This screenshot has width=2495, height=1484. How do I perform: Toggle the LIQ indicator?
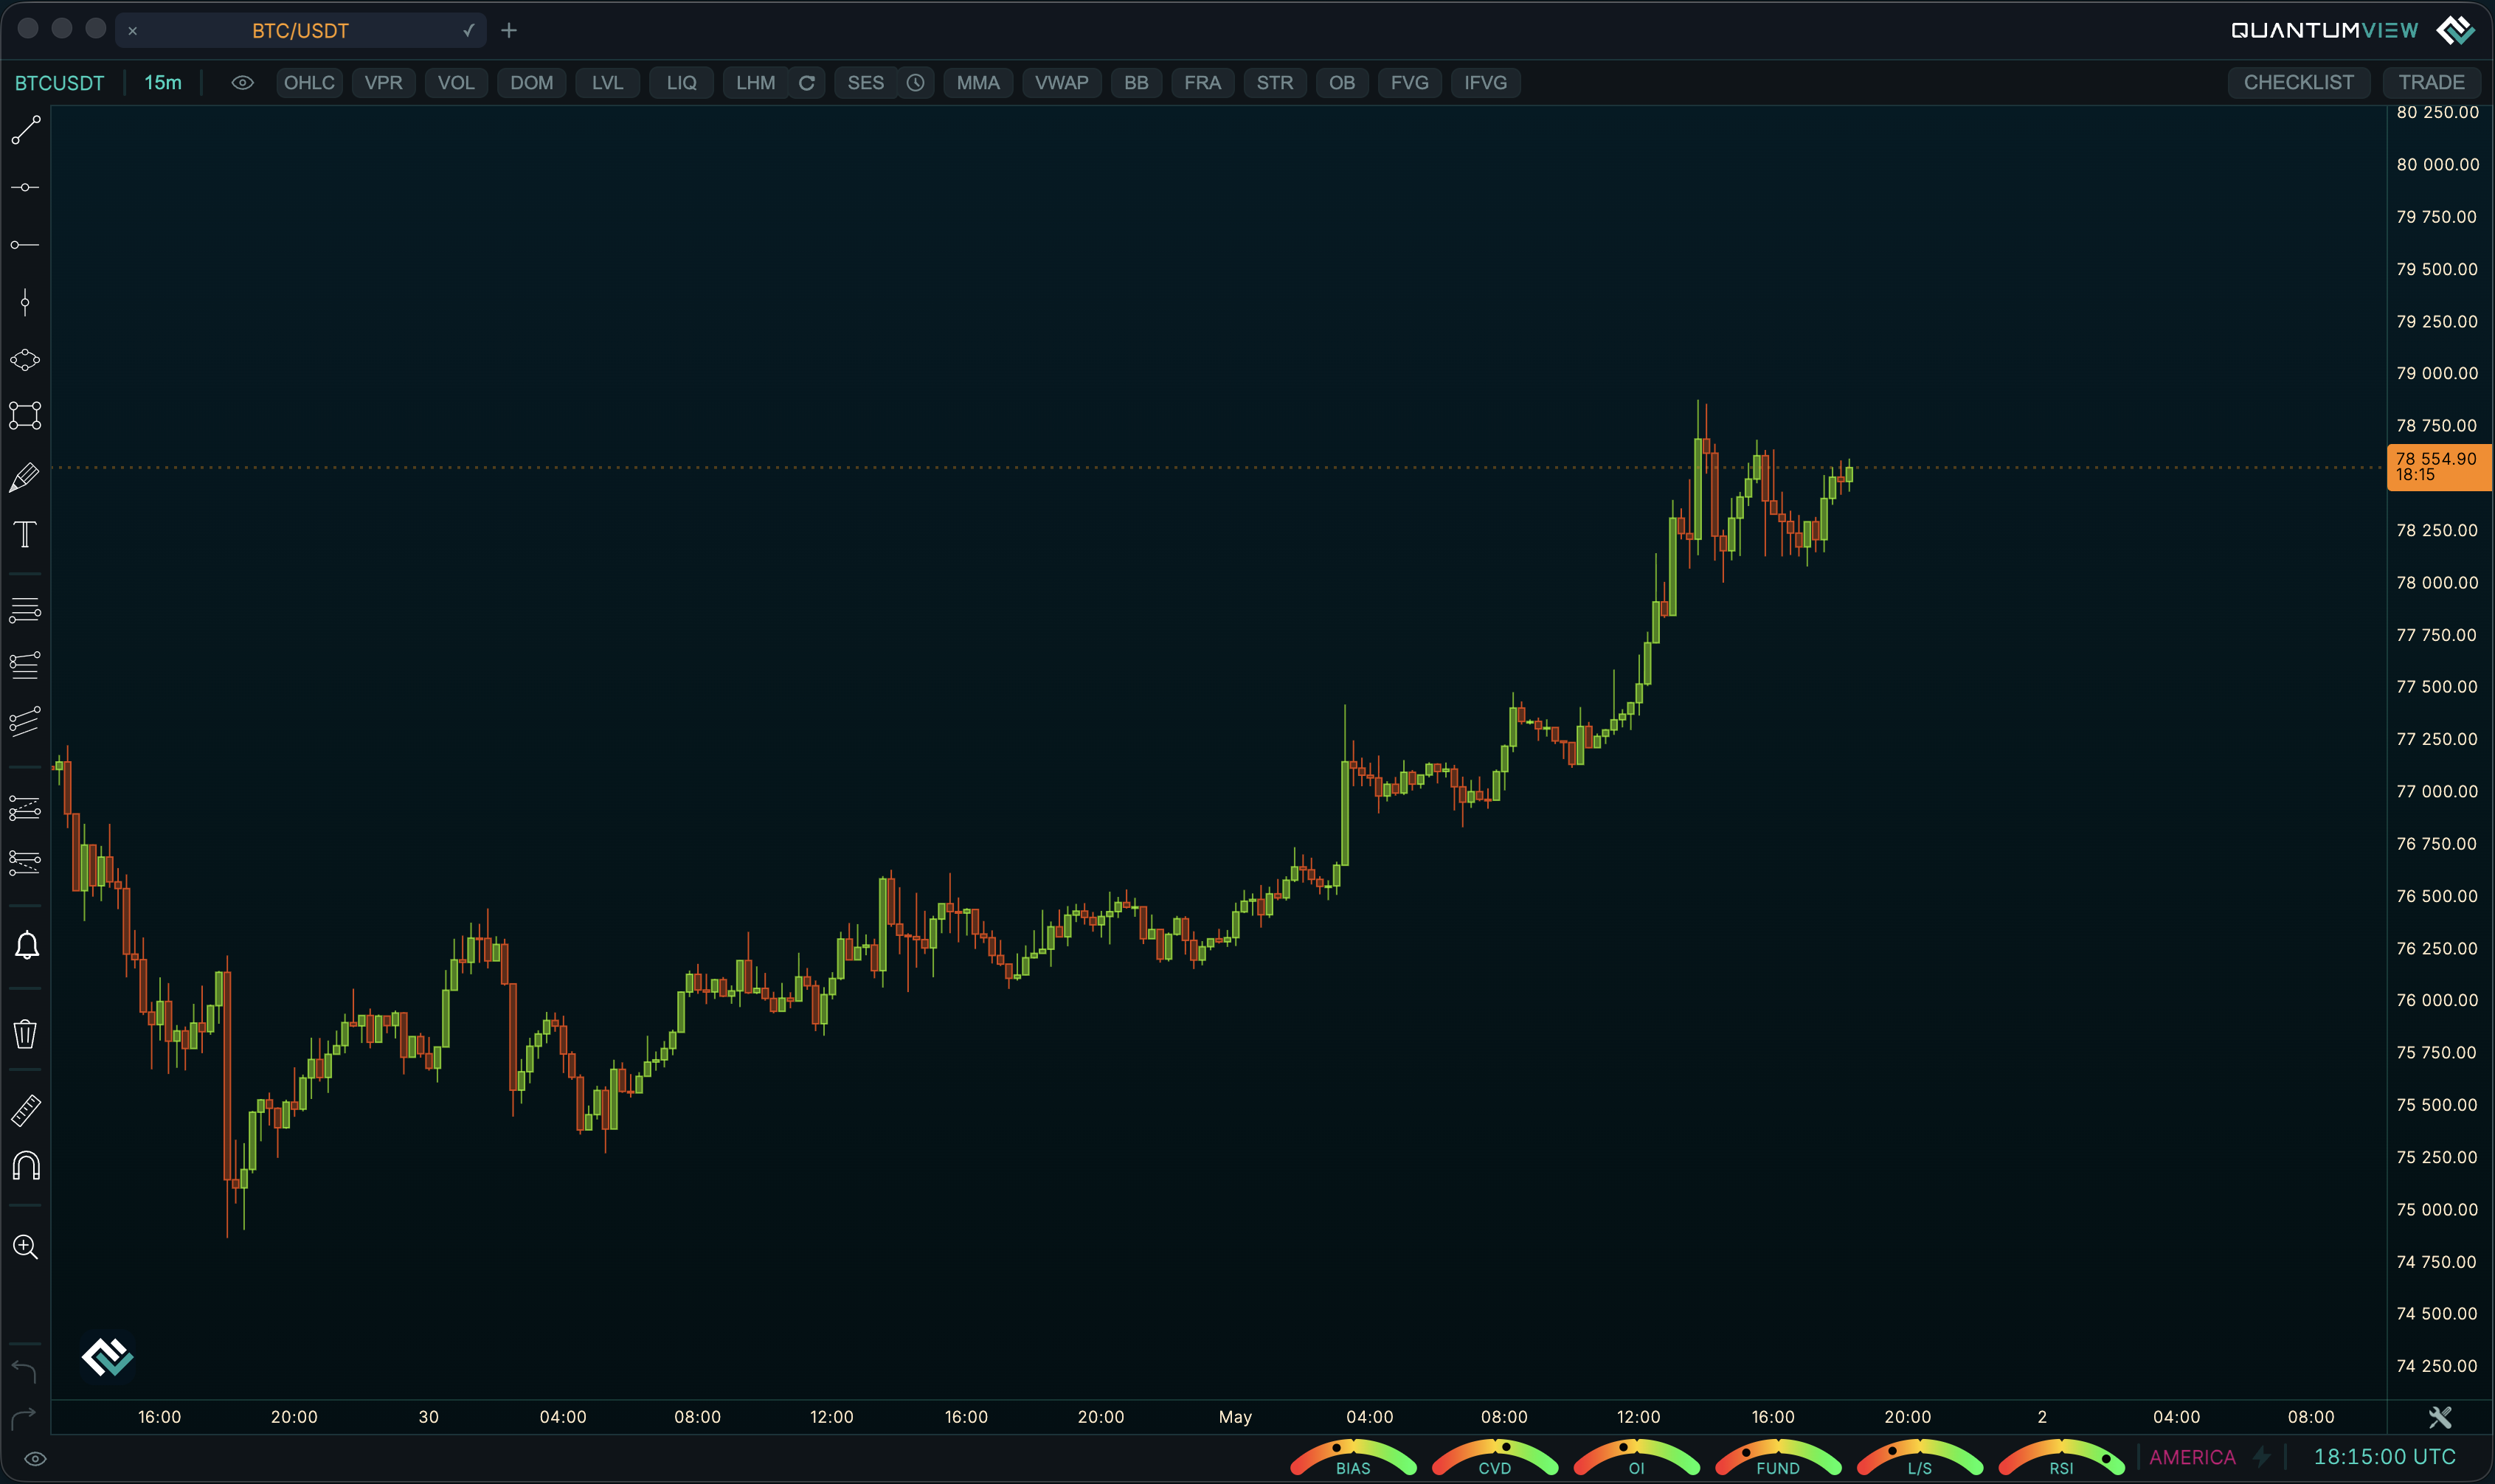(x=681, y=83)
